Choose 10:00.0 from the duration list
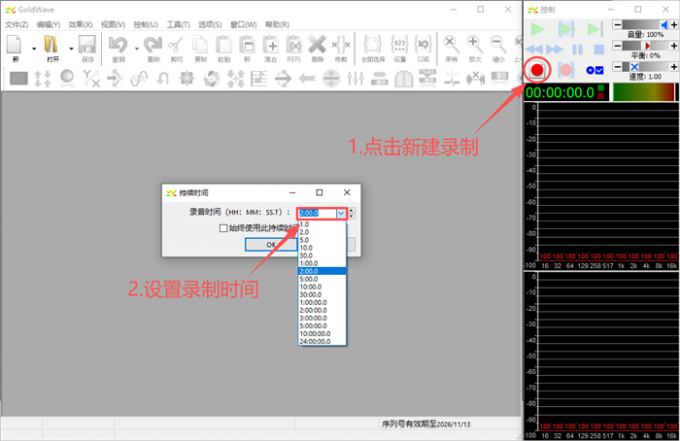 coord(322,287)
